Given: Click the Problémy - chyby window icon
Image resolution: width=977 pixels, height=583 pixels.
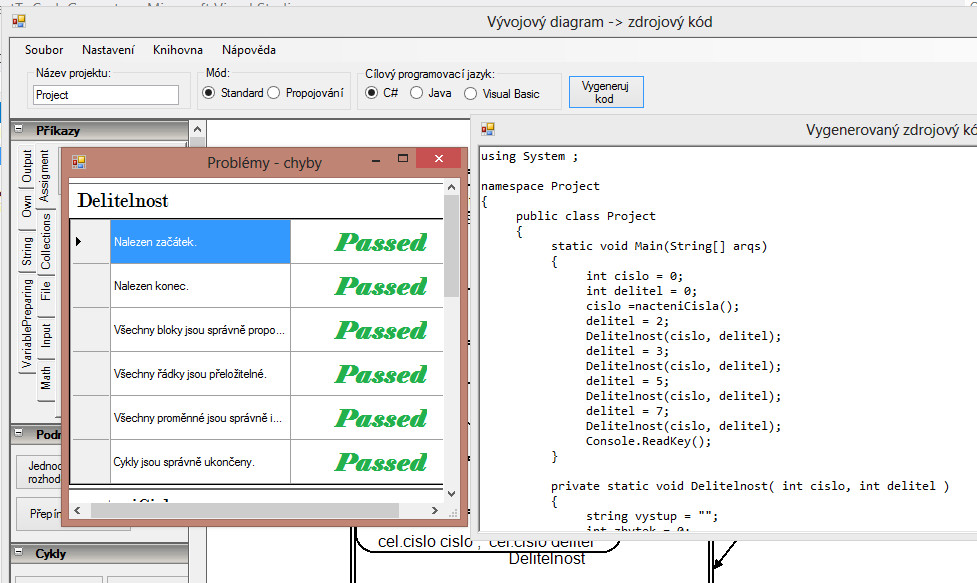Looking at the screenshot, I should (x=79, y=162).
